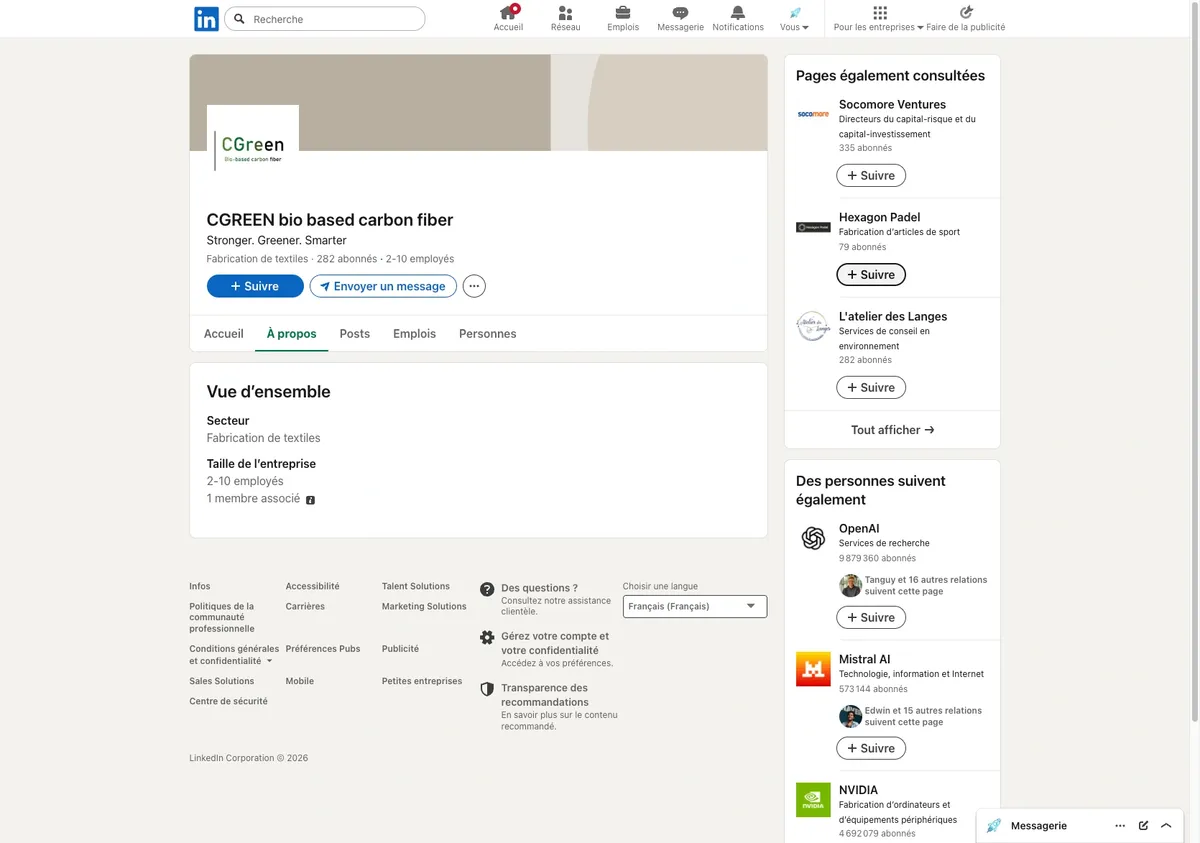Compose a new message in Messagerie bar
Screen dimensions: 1200x843
(1143, 826)
